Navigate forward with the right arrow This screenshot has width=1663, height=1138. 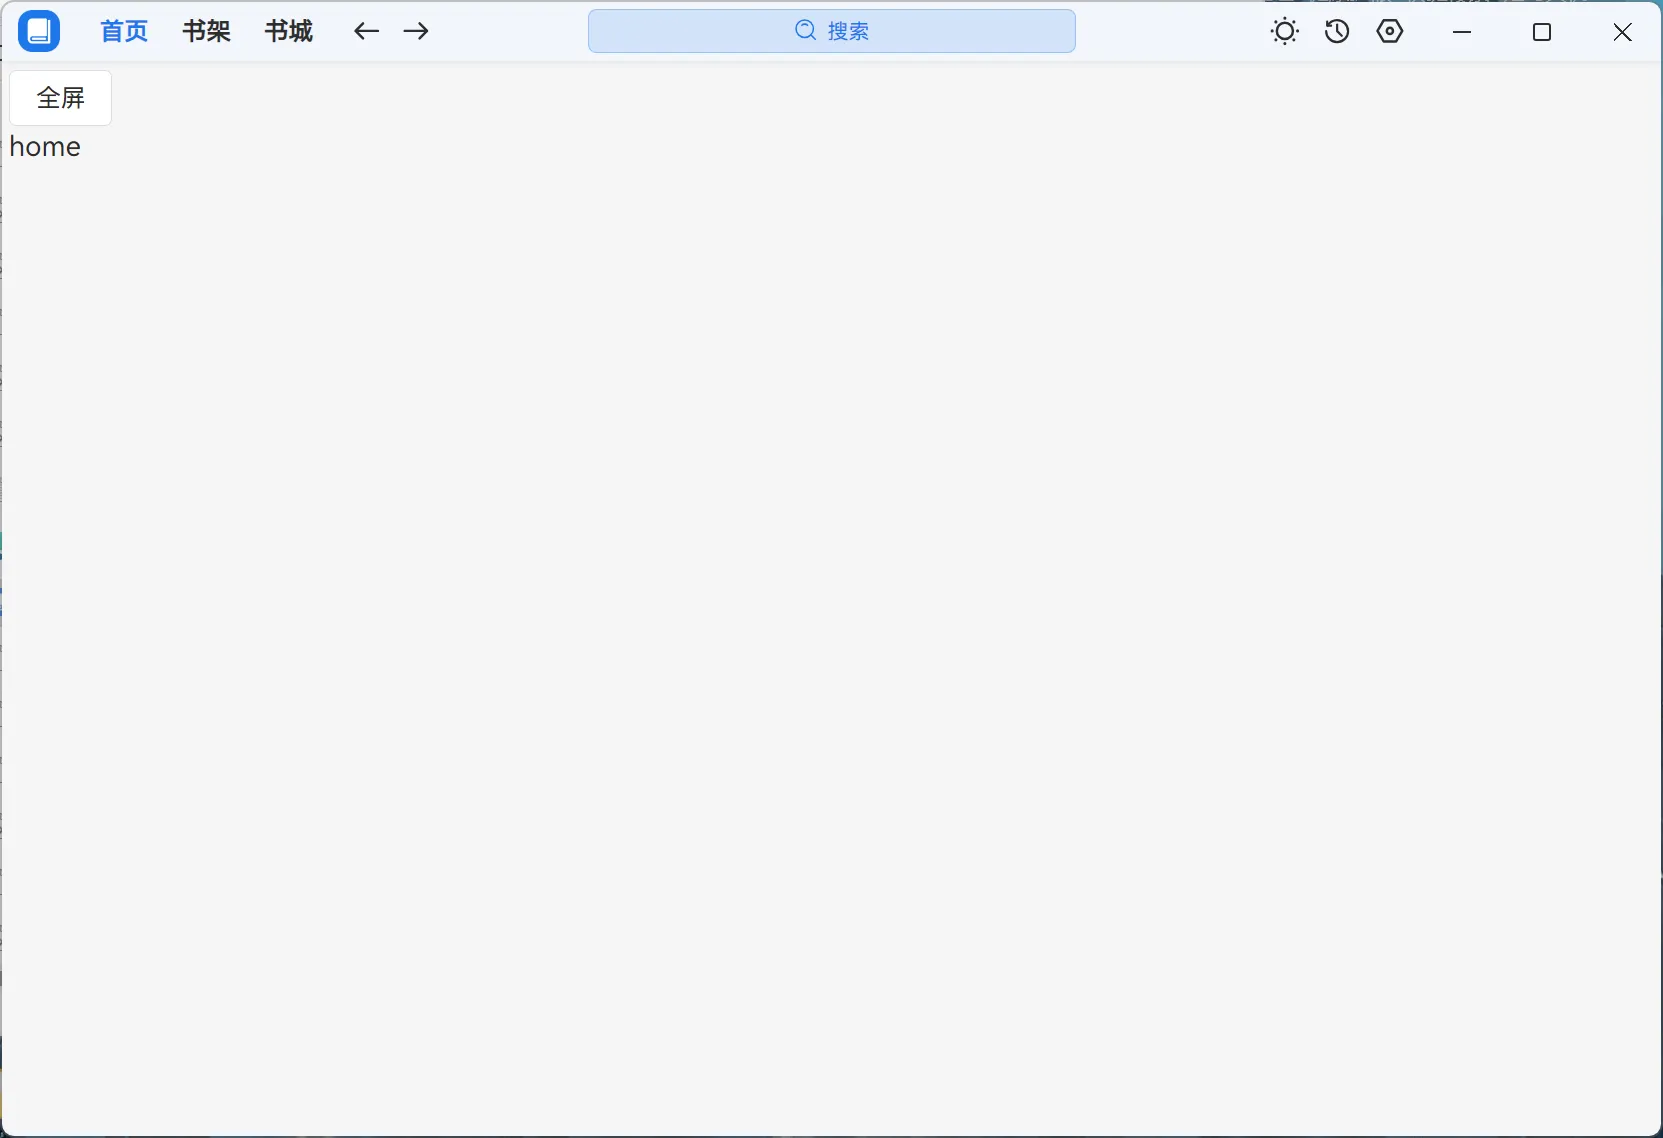point(416,31)
